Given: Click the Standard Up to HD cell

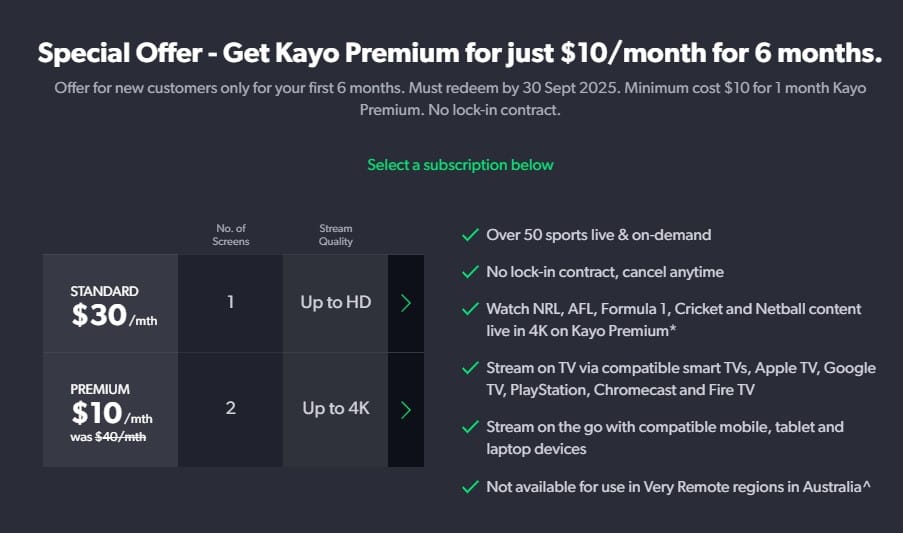Looking at the screenshot, I should point(336,303).
